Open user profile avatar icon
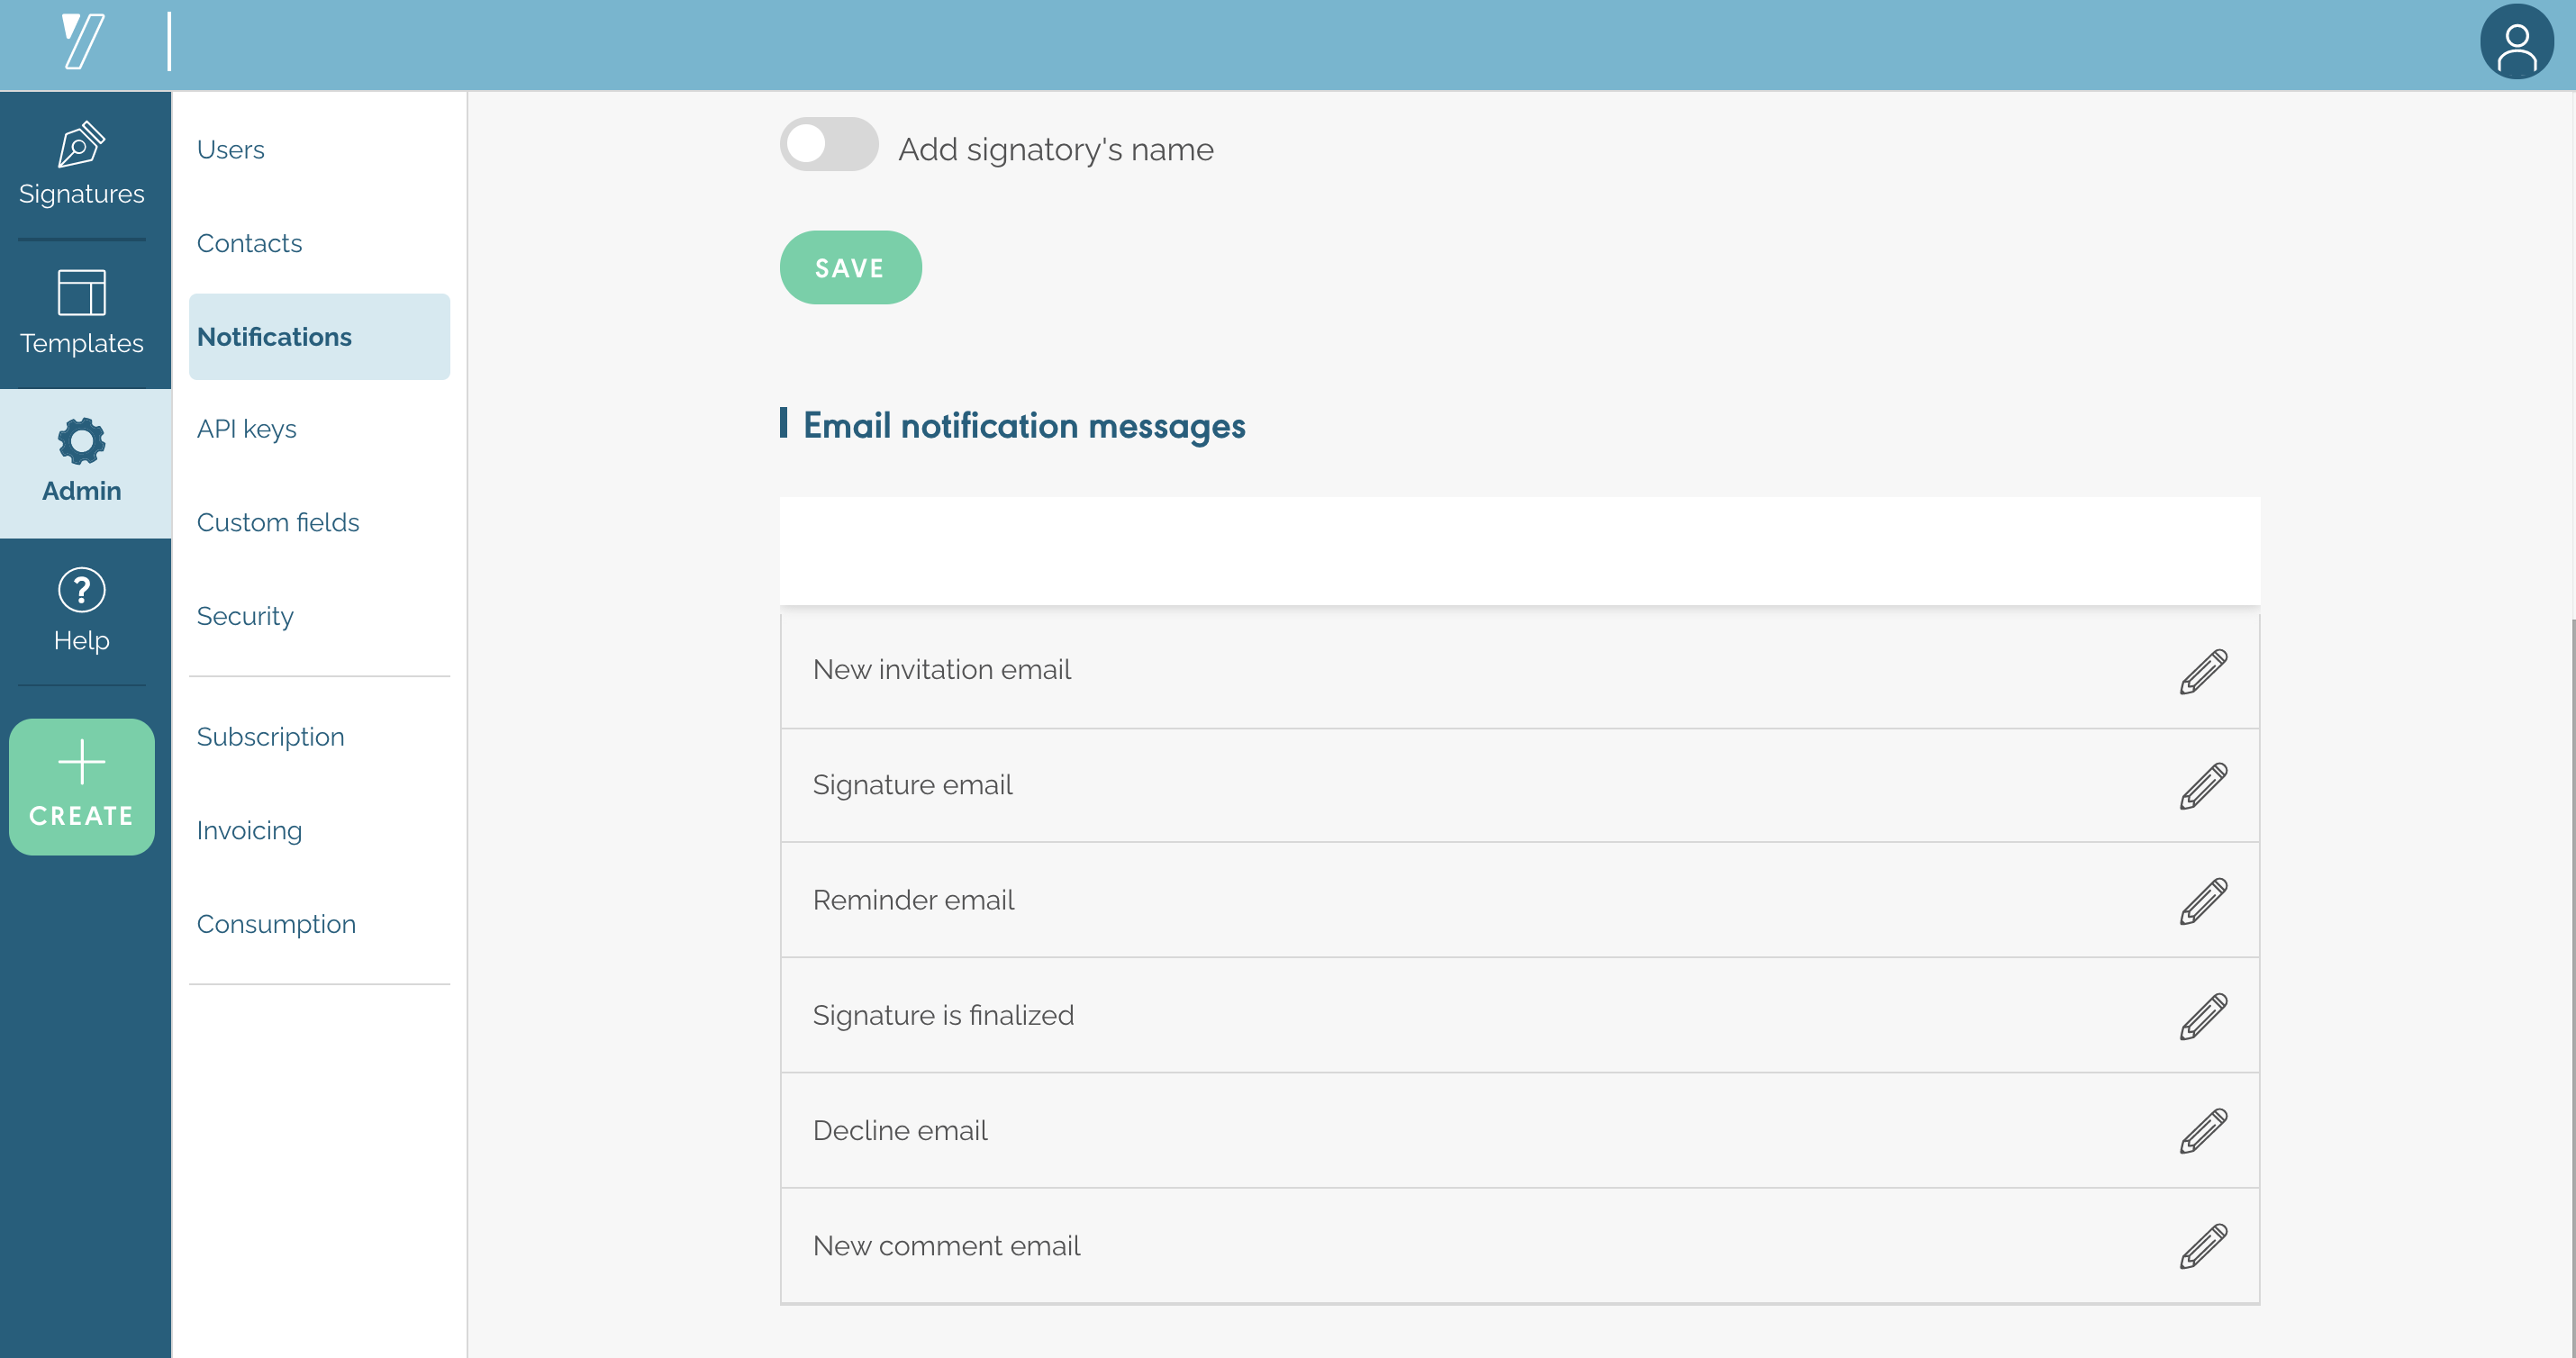Screen dimensions: 2576x1358 coord(2516,42)
